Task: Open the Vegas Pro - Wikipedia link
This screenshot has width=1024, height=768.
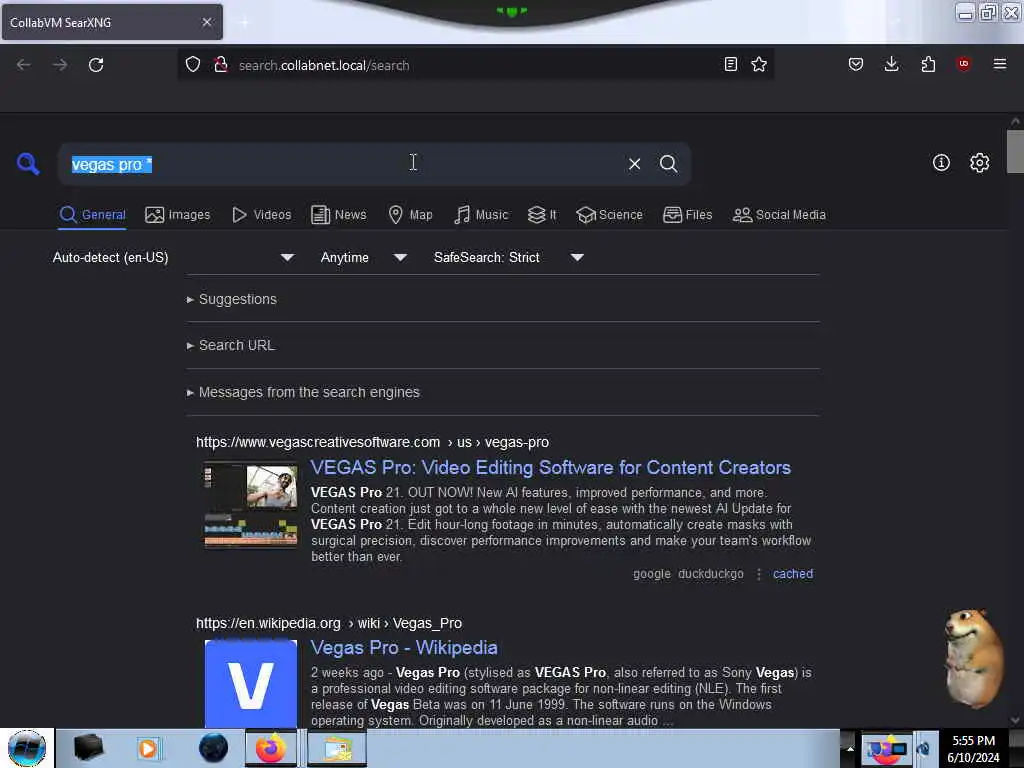Action: 404,647
